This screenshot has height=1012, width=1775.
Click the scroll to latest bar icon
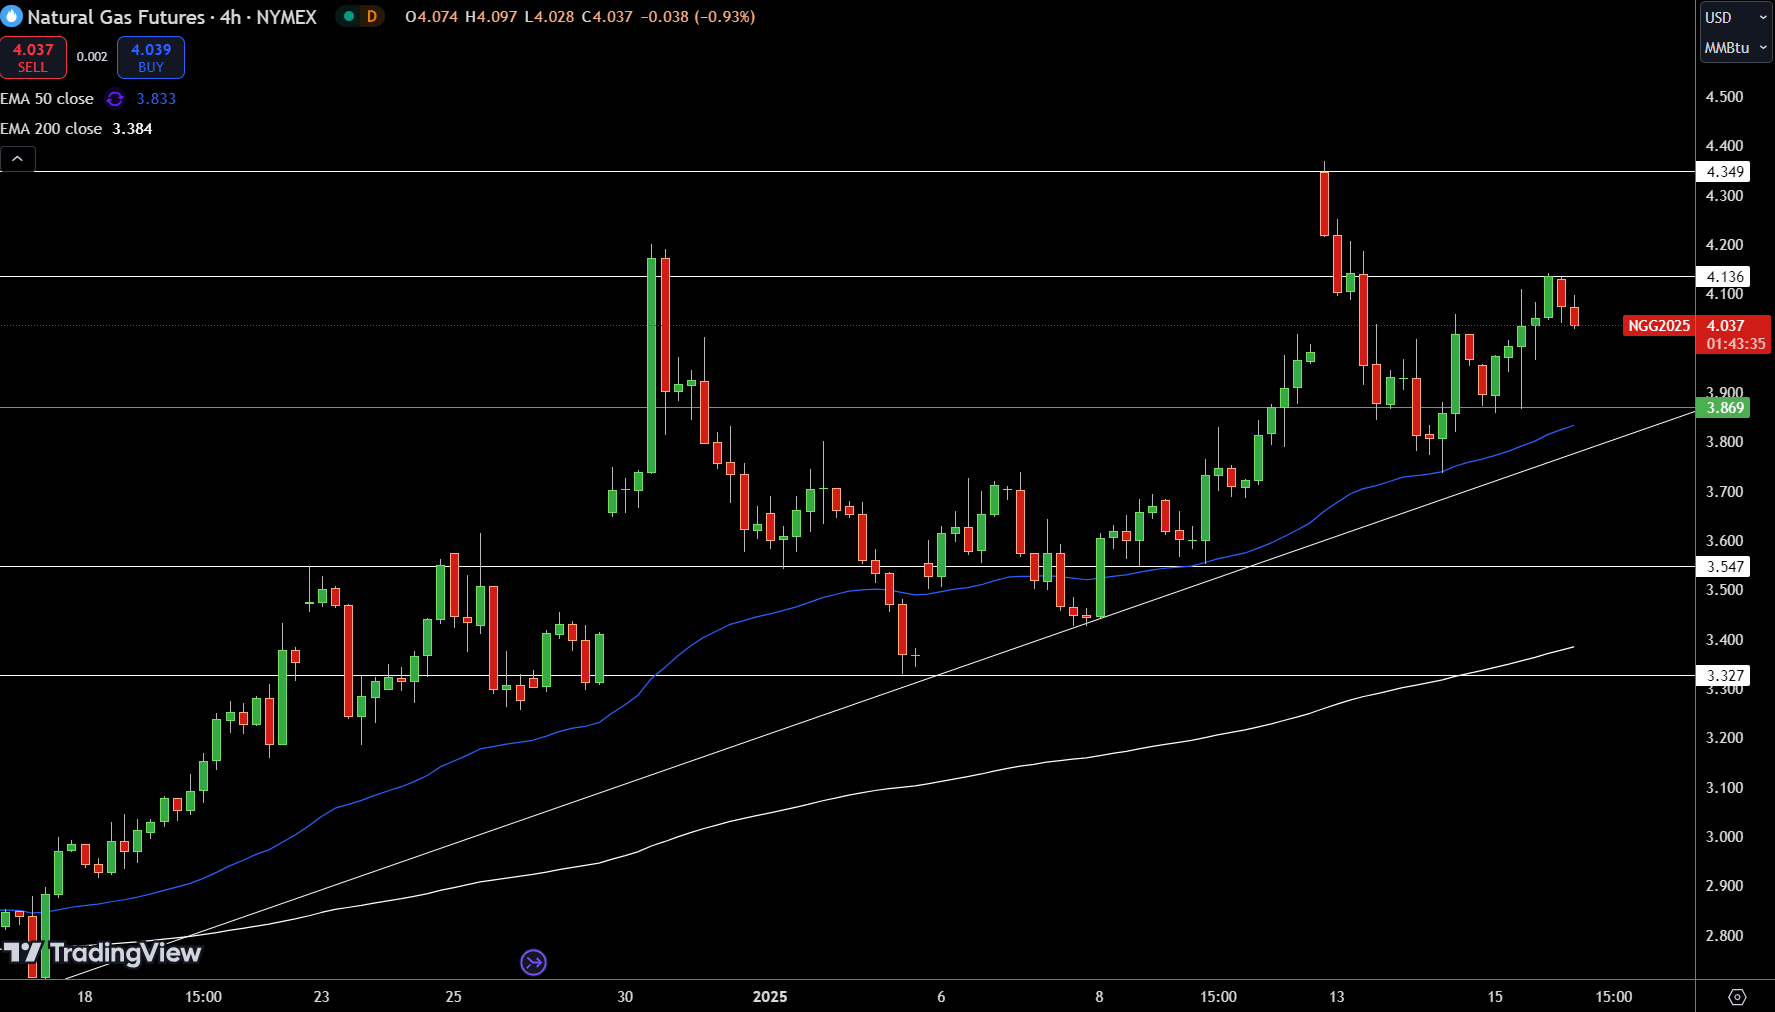533,962
